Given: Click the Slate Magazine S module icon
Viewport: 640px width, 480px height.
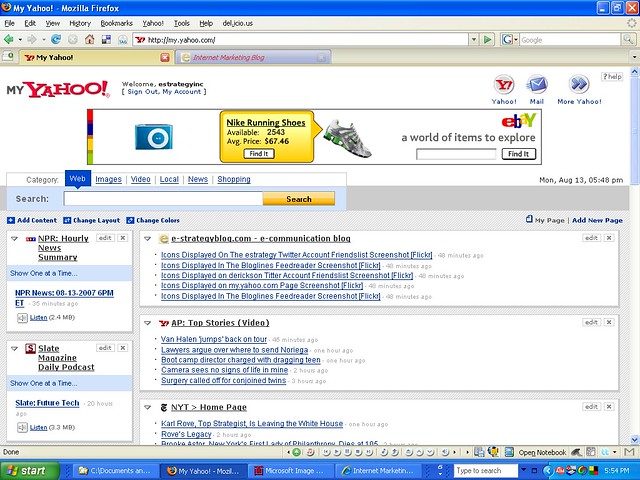Looking at the screenshot, I should click(x=30, y=349).
